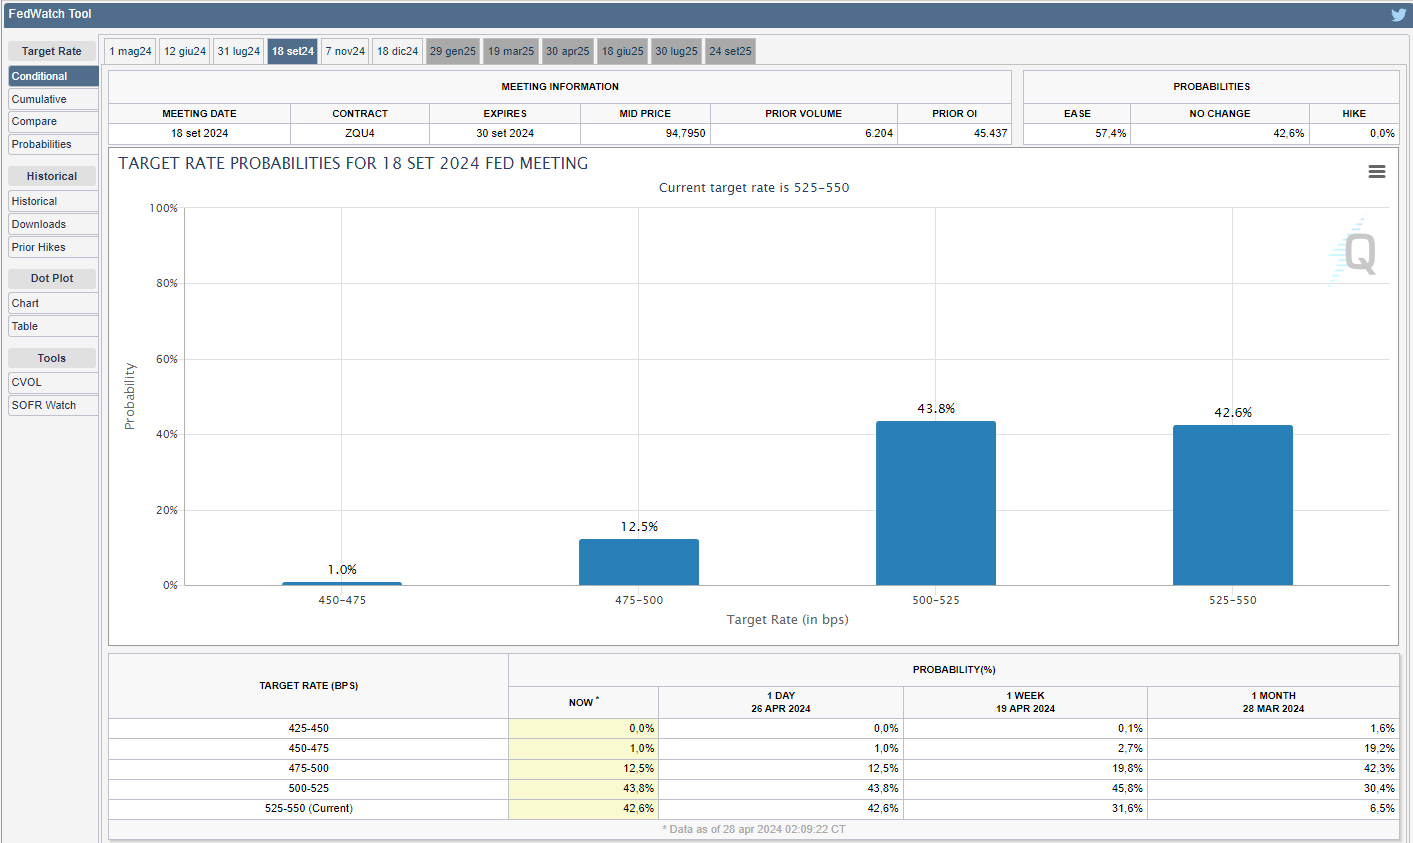Image resolution: width=1413 pixels, height=843 pixels.
Task: Click the Q watermark logo on chart
Action: [1357, 253]
